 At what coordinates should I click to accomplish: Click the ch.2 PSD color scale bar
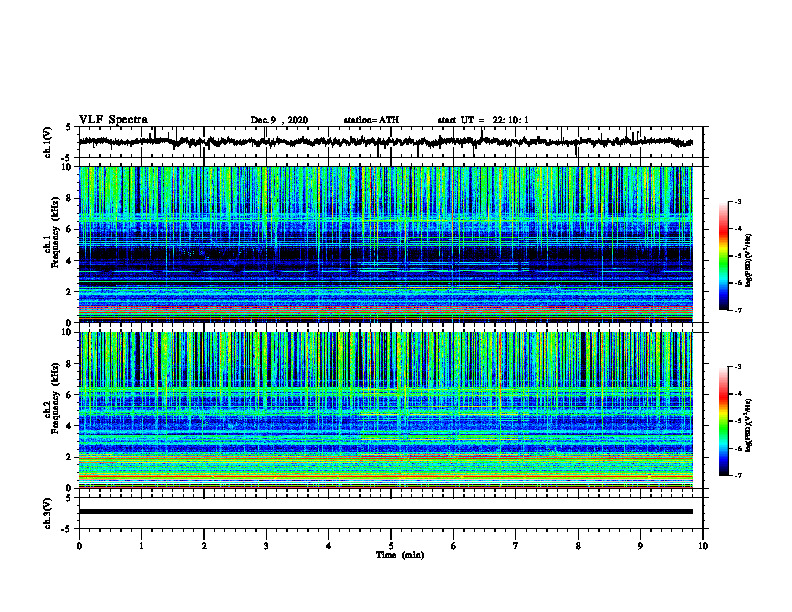pos(724,421)
